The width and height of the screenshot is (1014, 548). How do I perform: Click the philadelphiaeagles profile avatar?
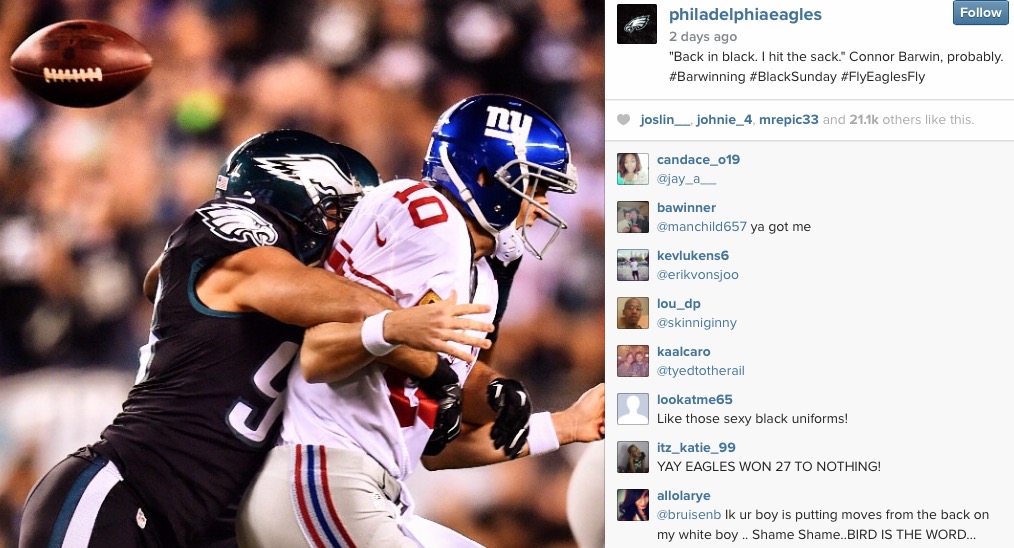(636, 24)
